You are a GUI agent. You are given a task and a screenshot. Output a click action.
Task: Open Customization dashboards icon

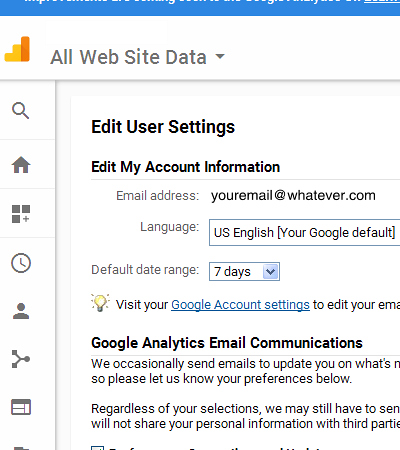21,214
